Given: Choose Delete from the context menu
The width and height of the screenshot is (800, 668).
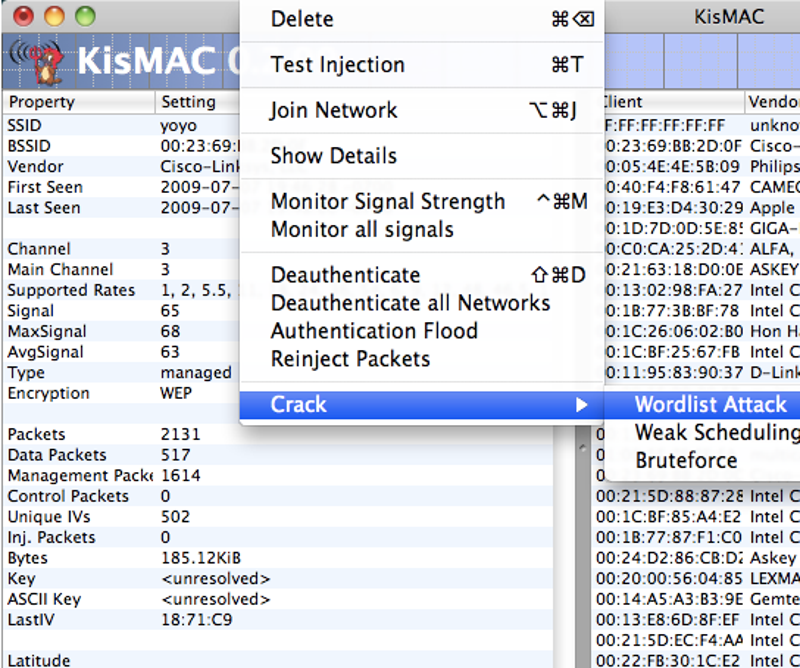Looking at the screenshot, I should coord(421,19).
